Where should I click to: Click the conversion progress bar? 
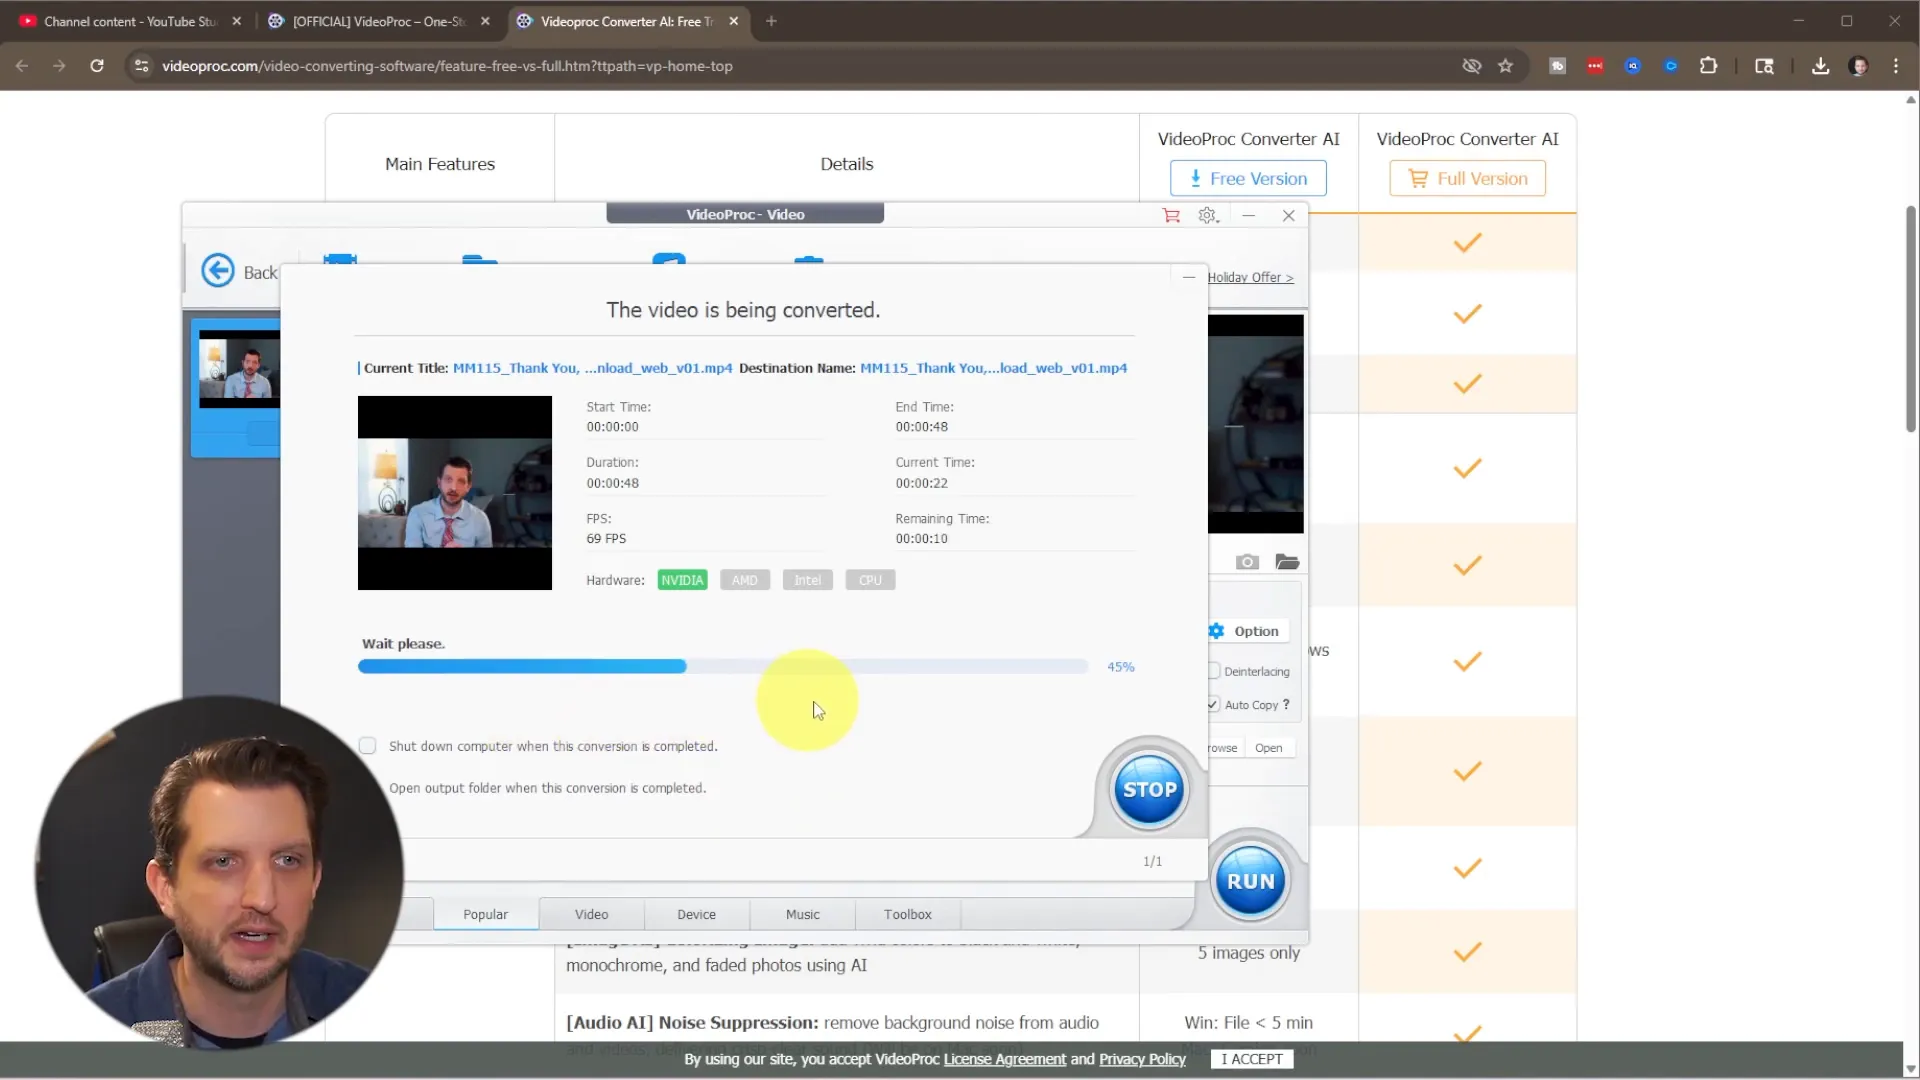tap(723, 667)
